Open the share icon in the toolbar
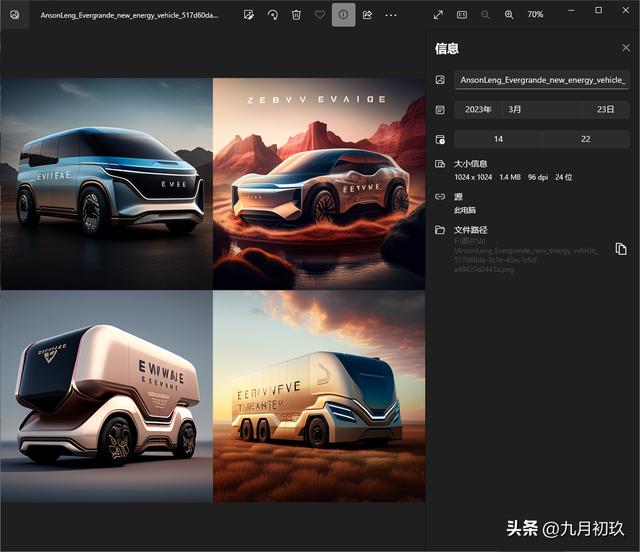The height and width of the screenshot is (552, 640). [x=367, y=15]
